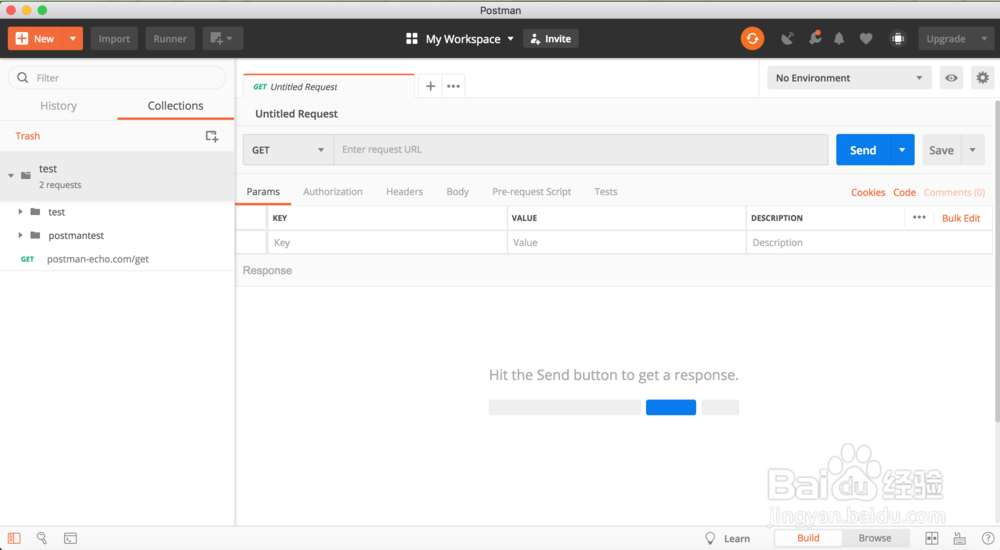Screen dimensions: 1000x550
Task: Click the Filter search field
Action: point(117,78)
